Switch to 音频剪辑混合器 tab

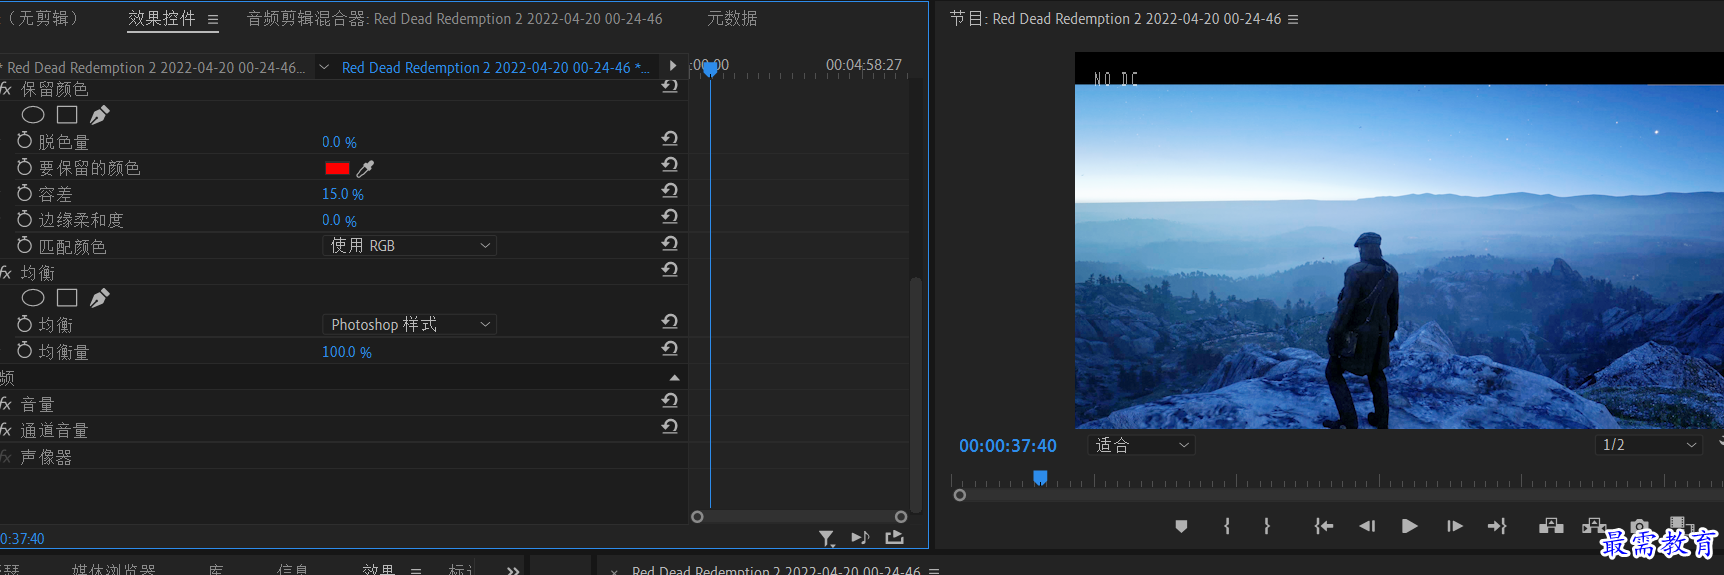point(455,18)
